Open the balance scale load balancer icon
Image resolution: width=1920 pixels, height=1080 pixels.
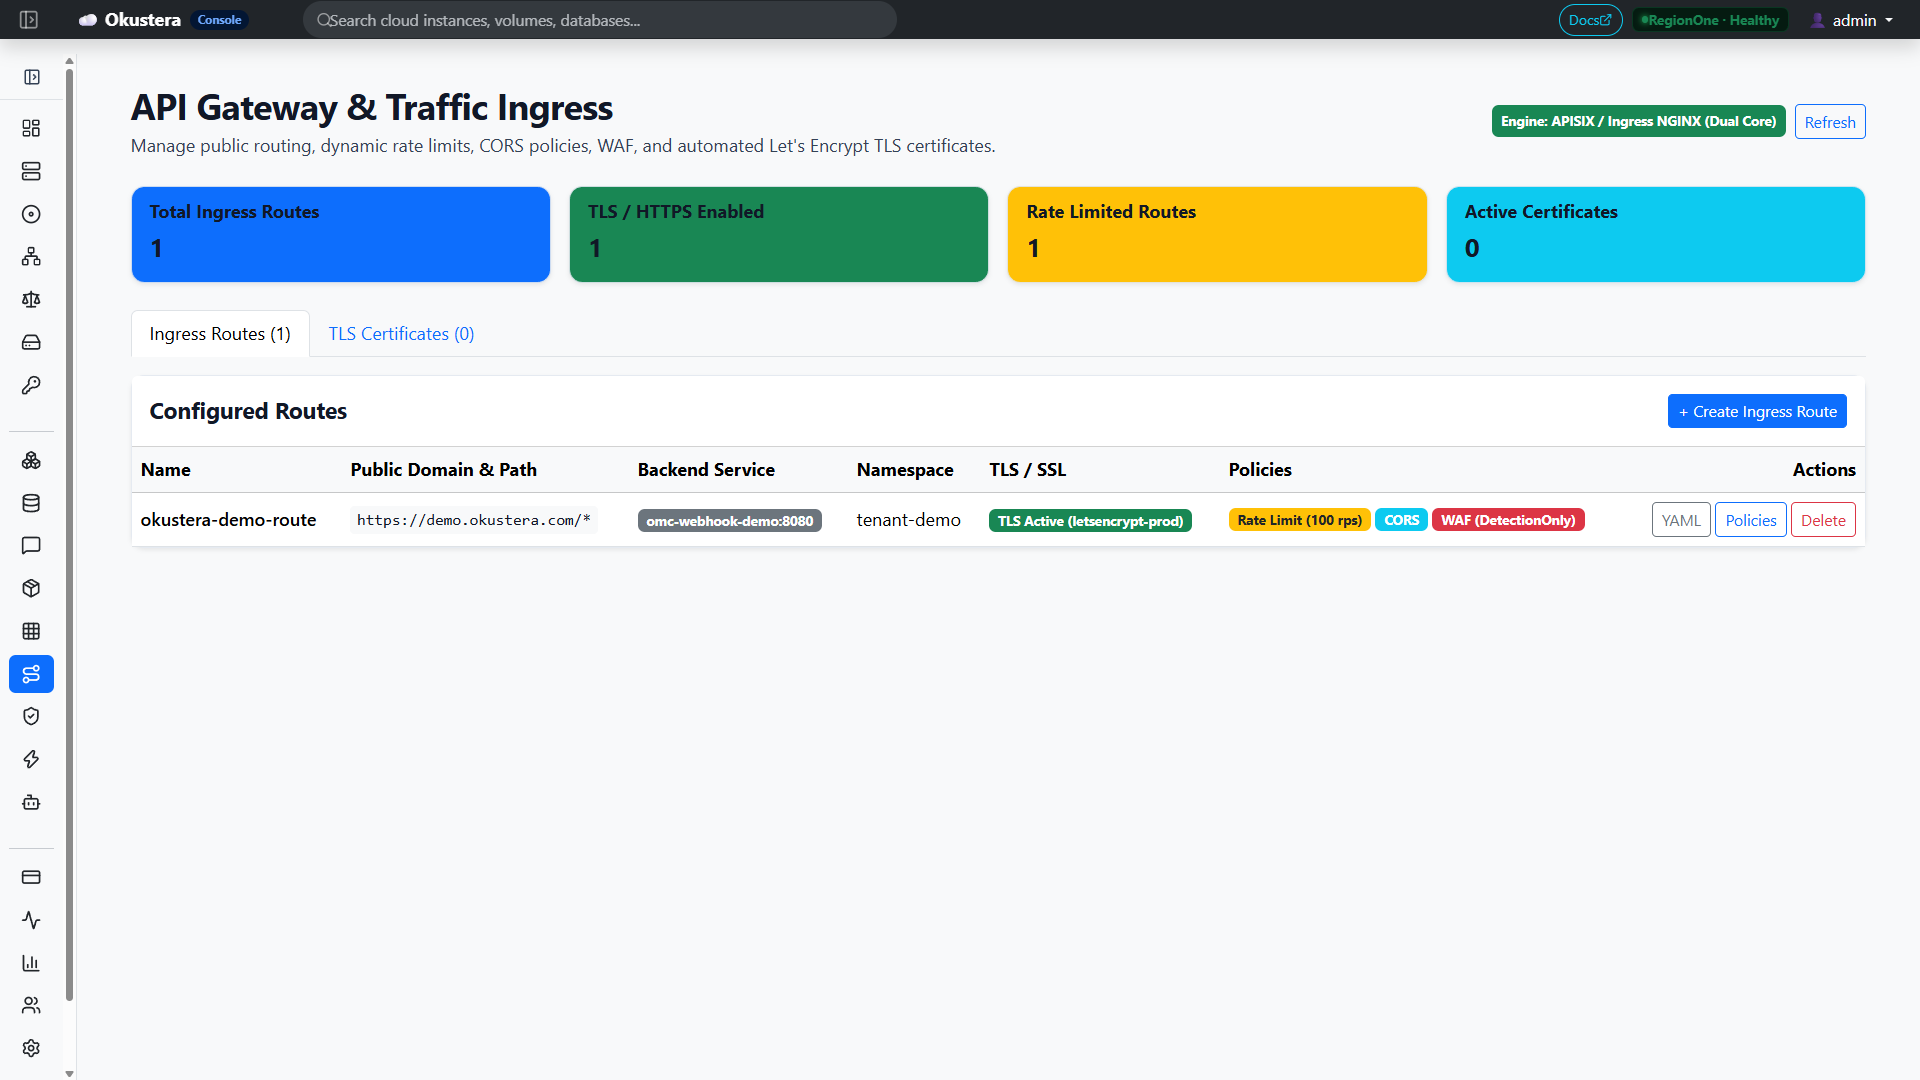pos(31,300)
